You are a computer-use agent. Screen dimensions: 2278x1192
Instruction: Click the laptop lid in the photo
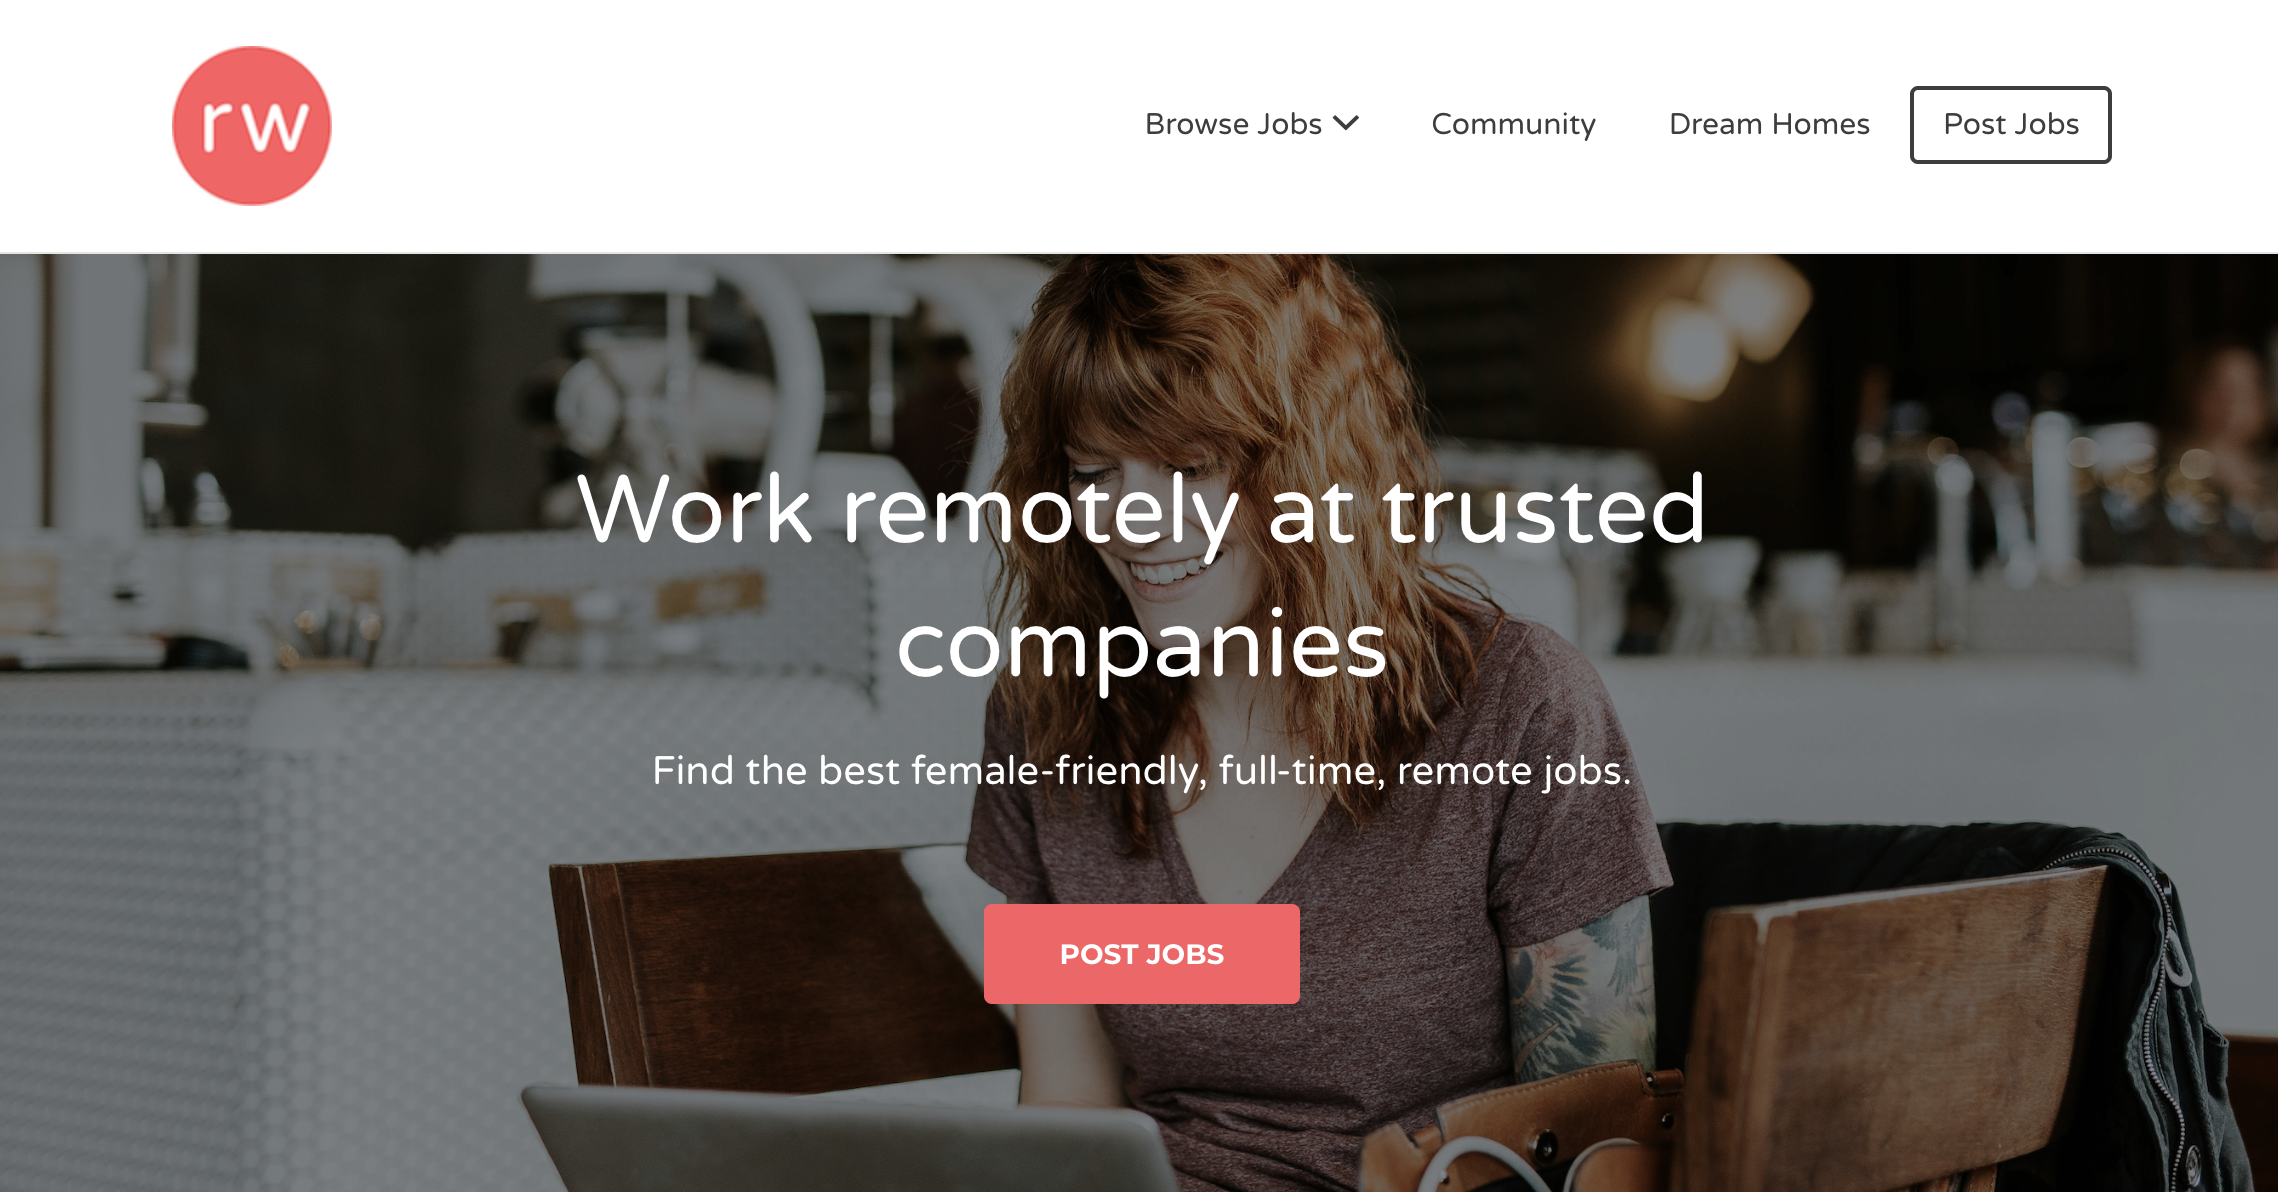[850, 1140]
